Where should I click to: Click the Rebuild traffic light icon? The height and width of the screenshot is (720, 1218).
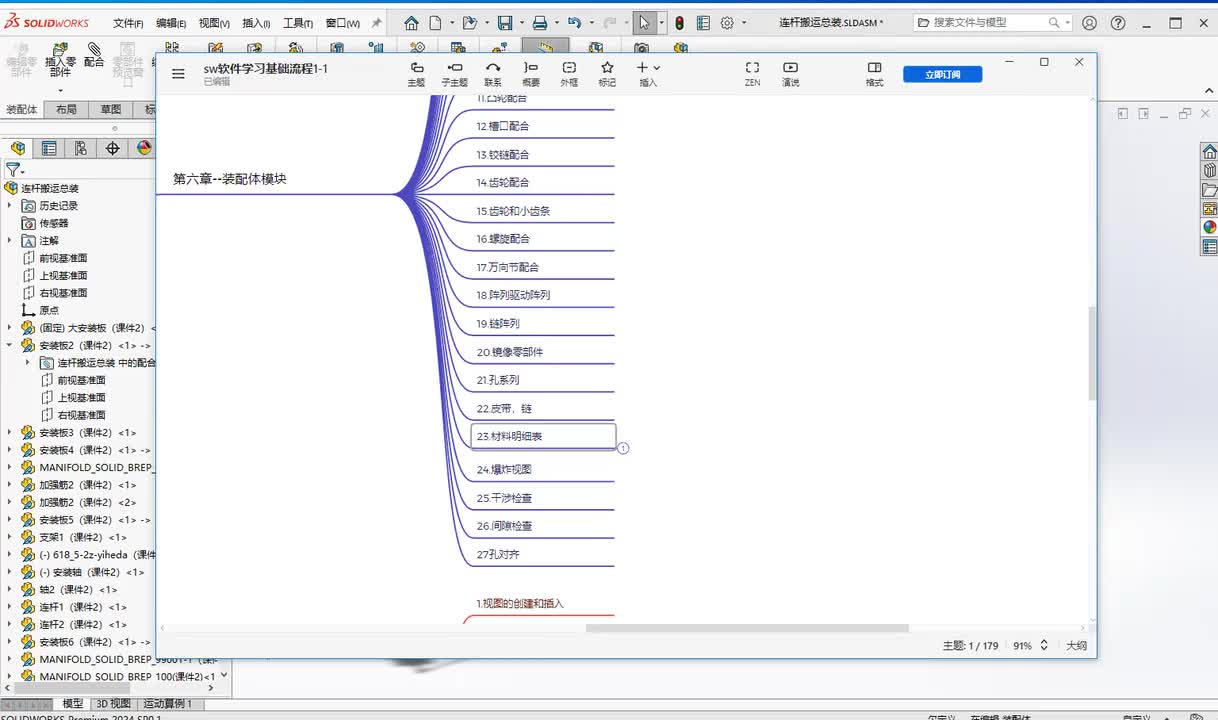click(680, 22)
